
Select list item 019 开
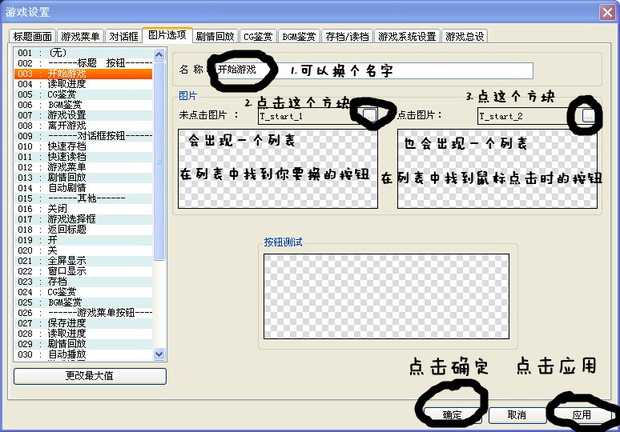(x=83, y=240)
